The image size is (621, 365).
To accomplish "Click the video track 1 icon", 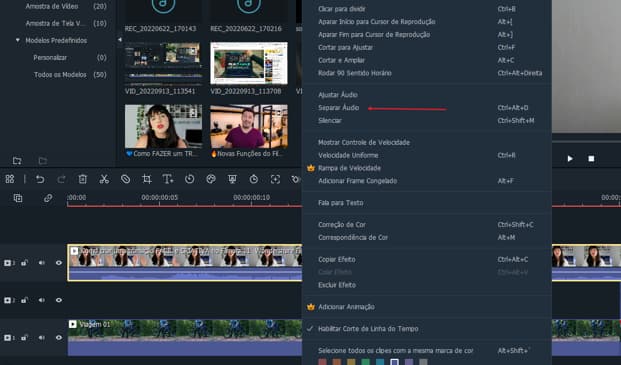I will point(8,338).
